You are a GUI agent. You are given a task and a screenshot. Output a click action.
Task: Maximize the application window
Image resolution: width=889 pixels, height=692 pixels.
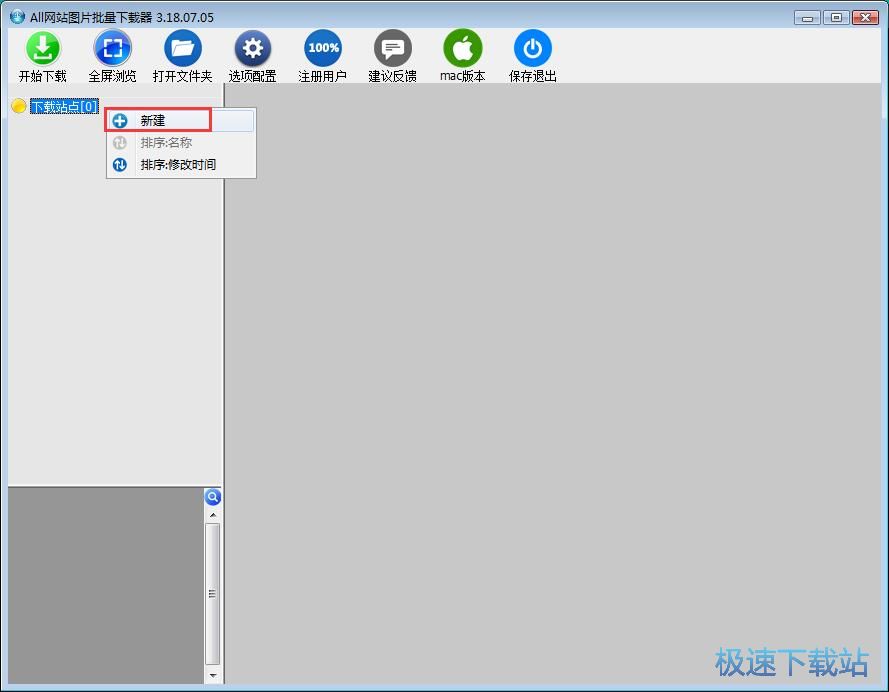(x=836, y=18)
